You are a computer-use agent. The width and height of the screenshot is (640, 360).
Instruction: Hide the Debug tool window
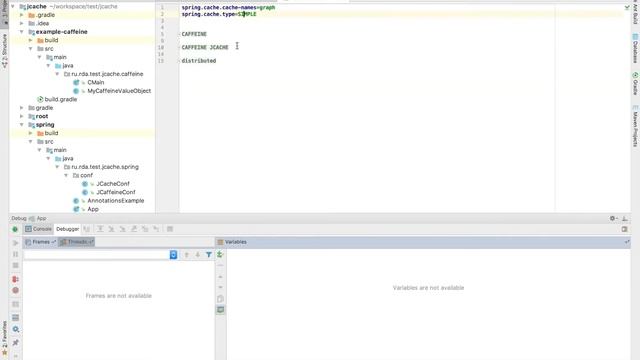pos(625,218)
